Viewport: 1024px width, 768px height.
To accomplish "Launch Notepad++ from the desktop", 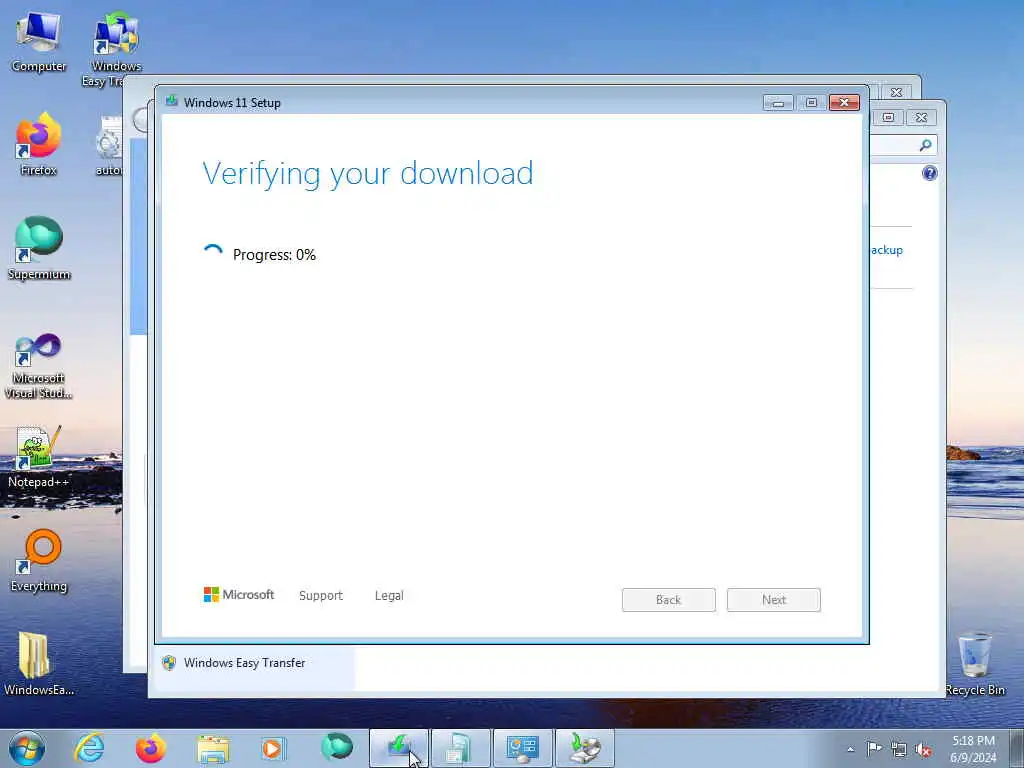I will (39, 456).
